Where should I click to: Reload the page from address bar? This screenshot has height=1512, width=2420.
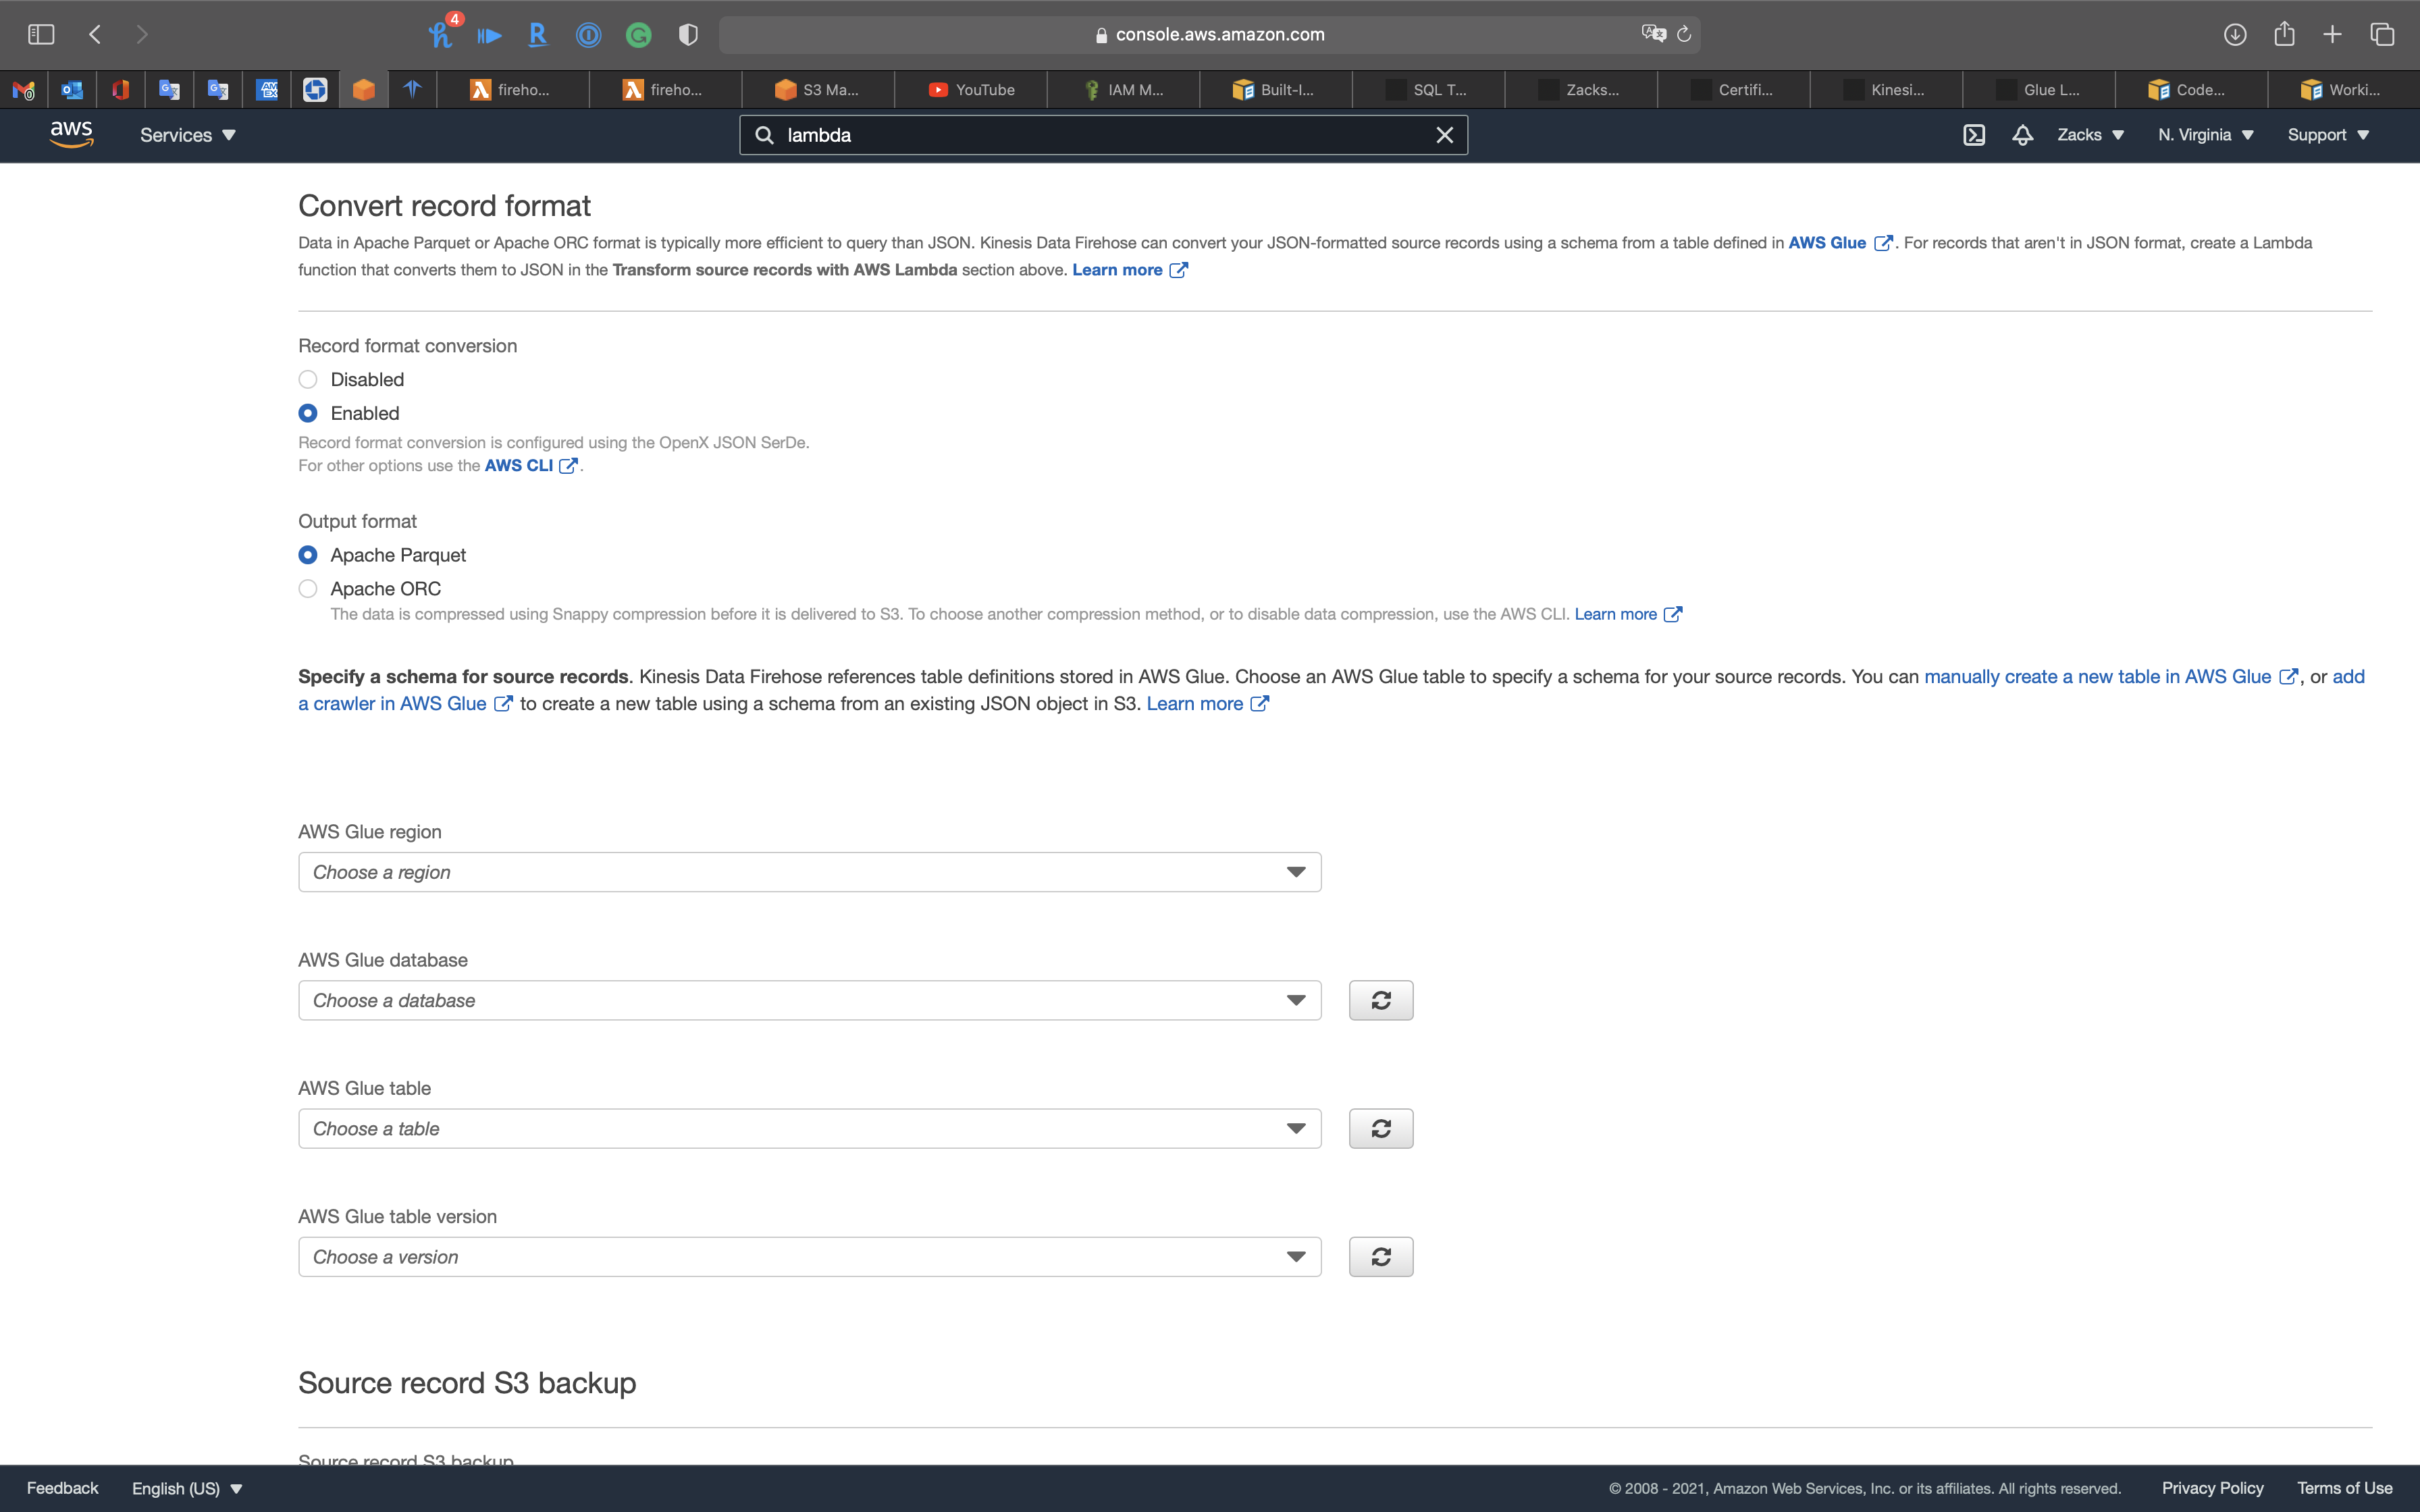tap(1684, 34)
